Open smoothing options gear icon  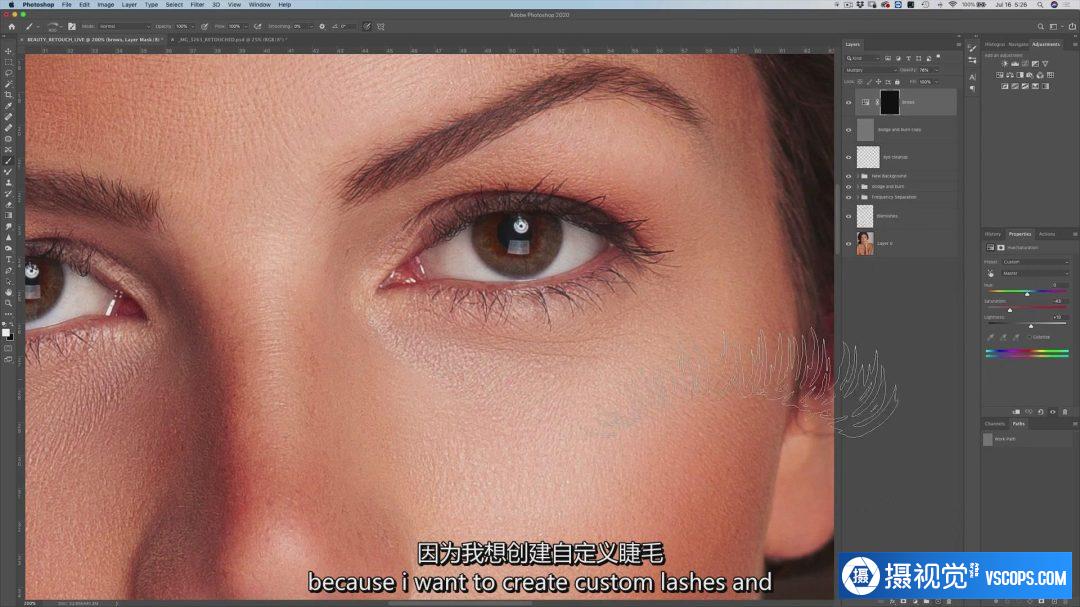[322, 26]
